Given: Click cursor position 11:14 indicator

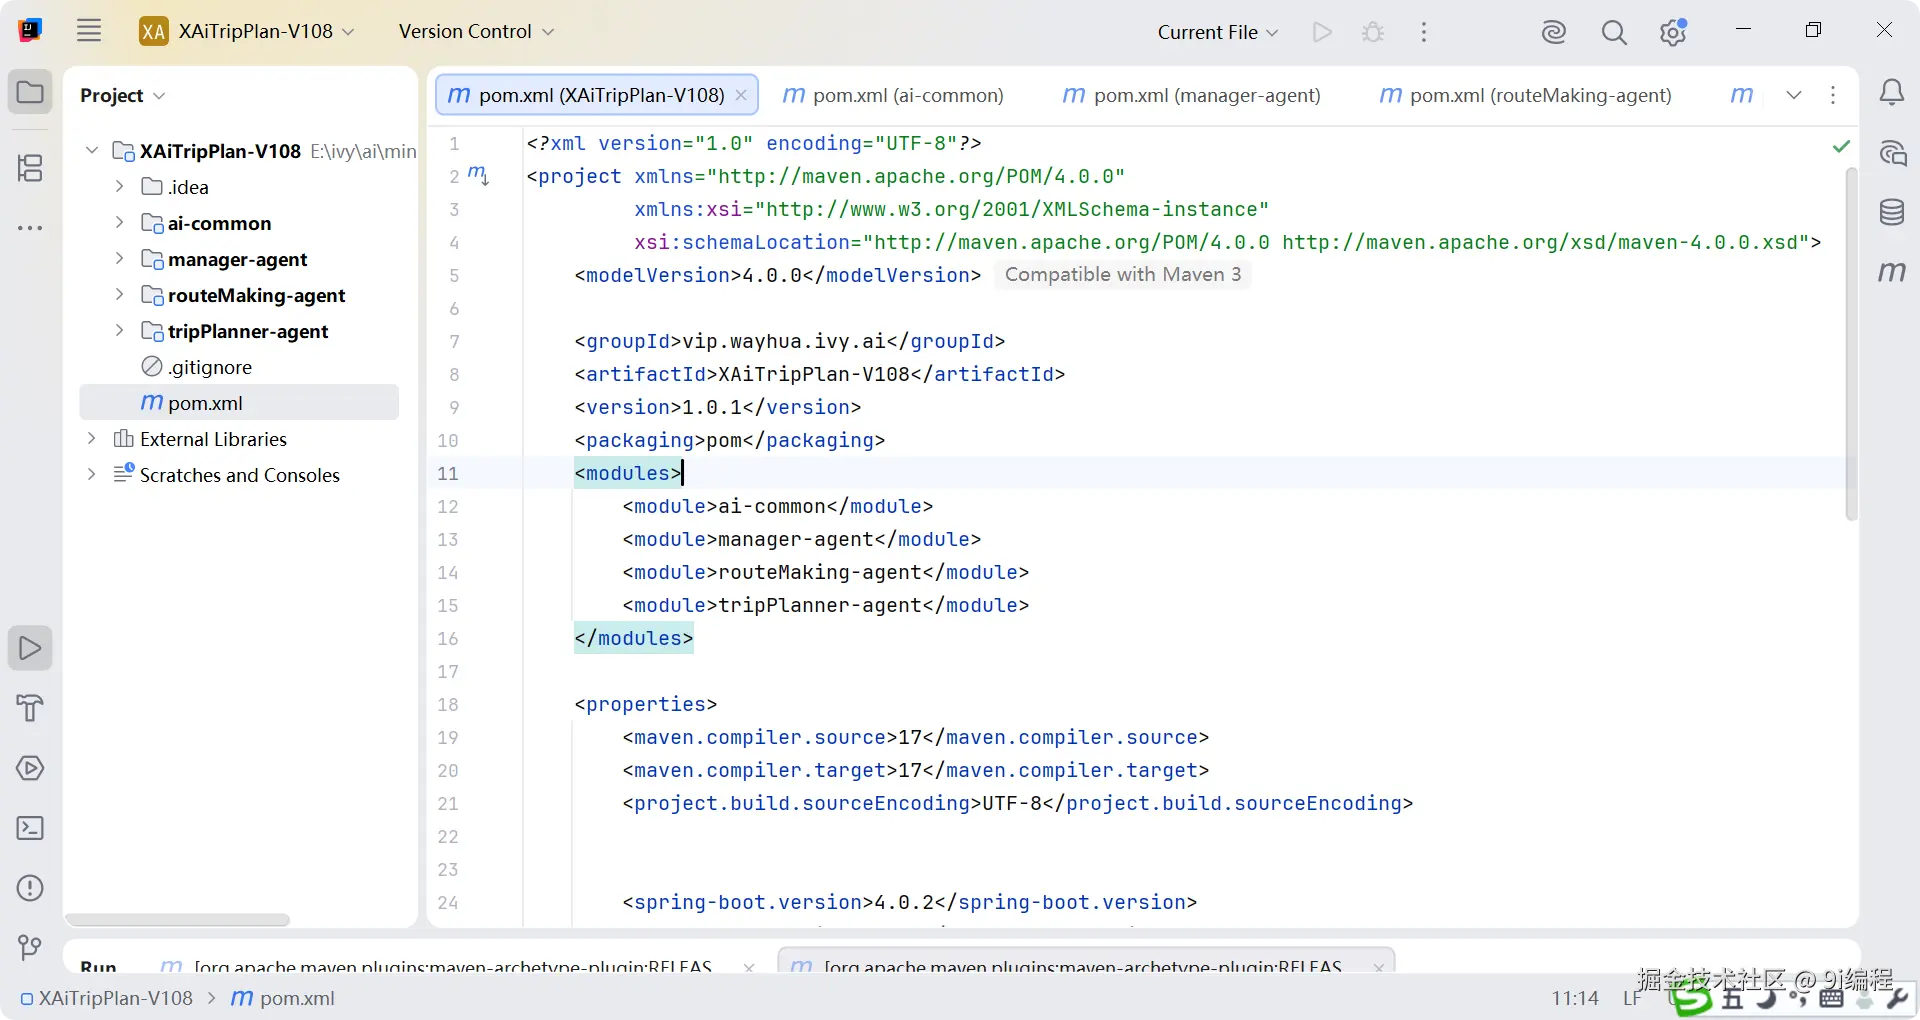Looking at the screenshot, I should (x=1575, y=998).
